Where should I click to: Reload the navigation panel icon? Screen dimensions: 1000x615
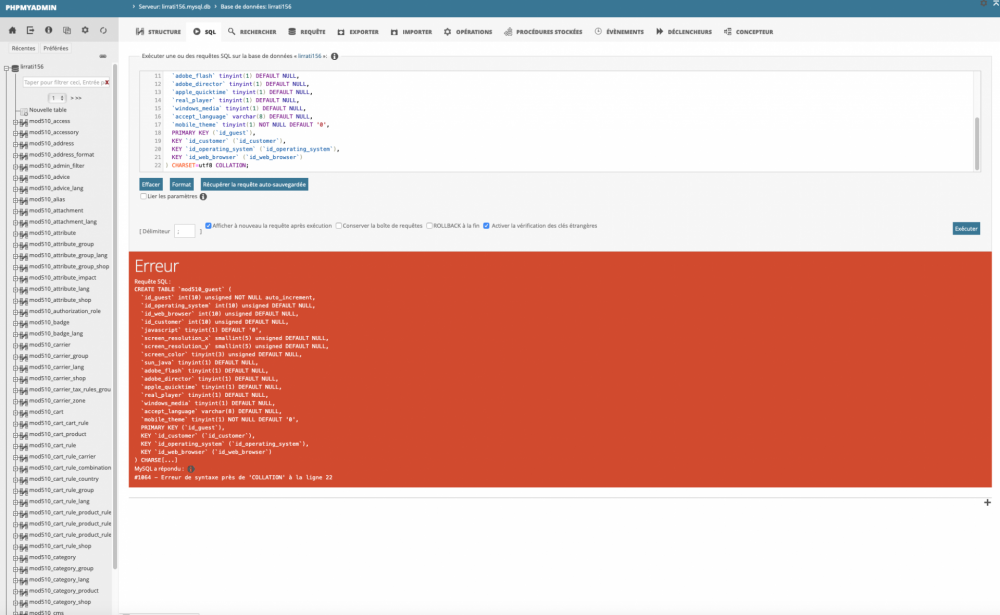[x=103, y=30]
